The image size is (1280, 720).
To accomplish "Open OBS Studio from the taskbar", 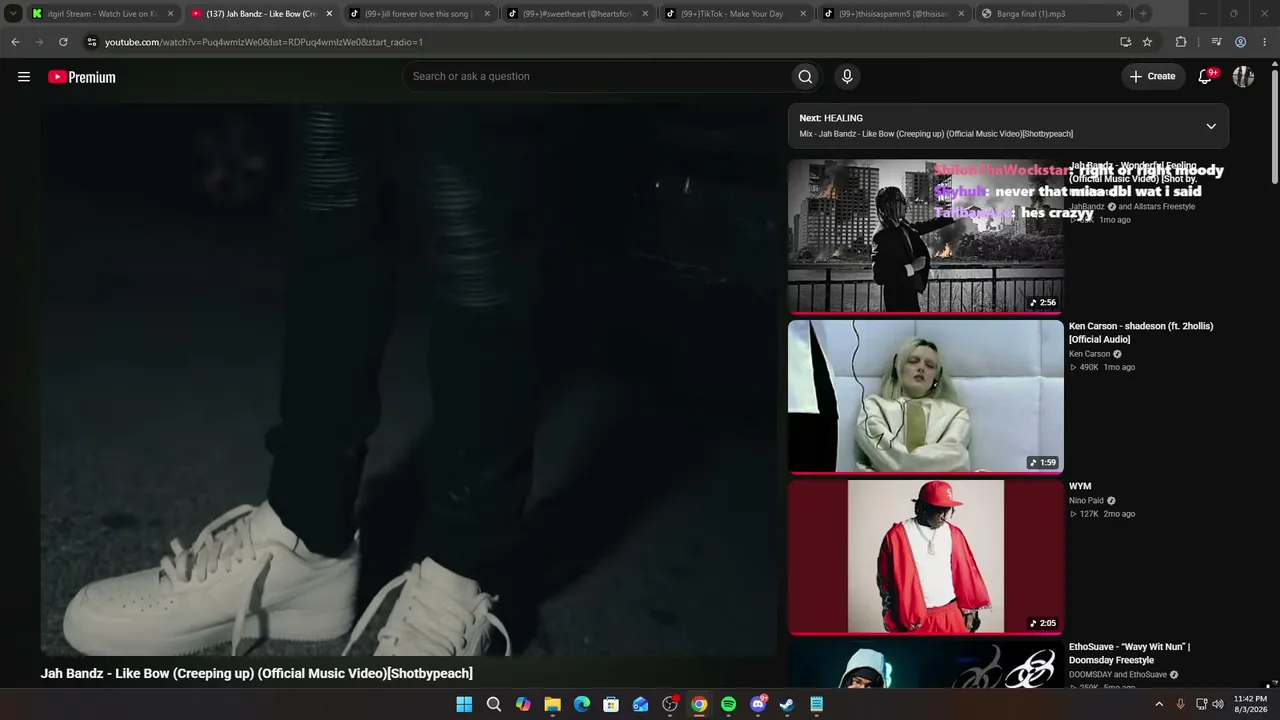I will [x=670, y=704].
